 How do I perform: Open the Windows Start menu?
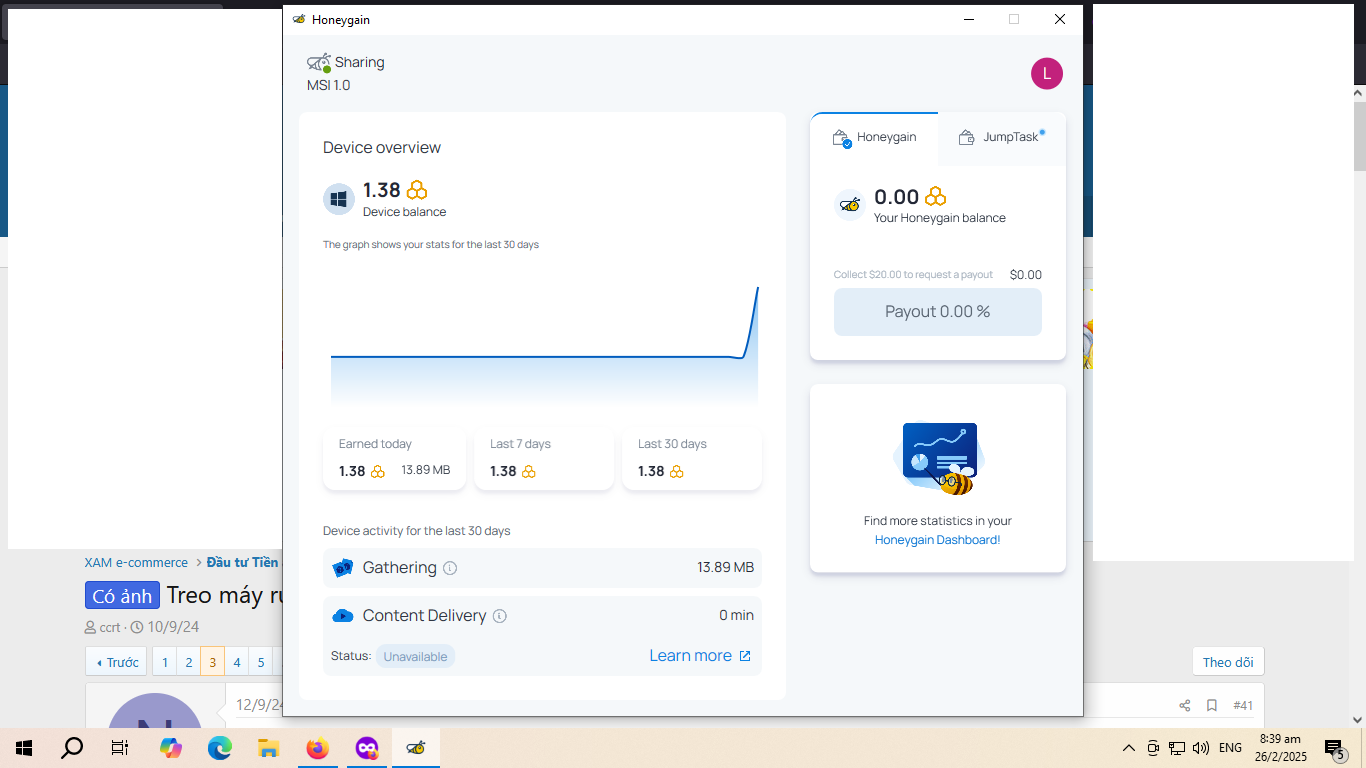coord(24,748)
